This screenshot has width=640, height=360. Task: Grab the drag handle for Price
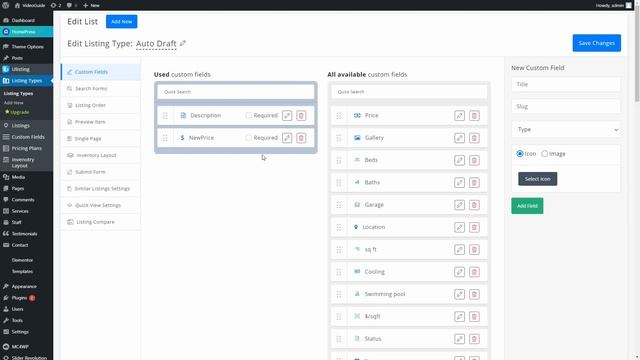(x=339, y=116)
